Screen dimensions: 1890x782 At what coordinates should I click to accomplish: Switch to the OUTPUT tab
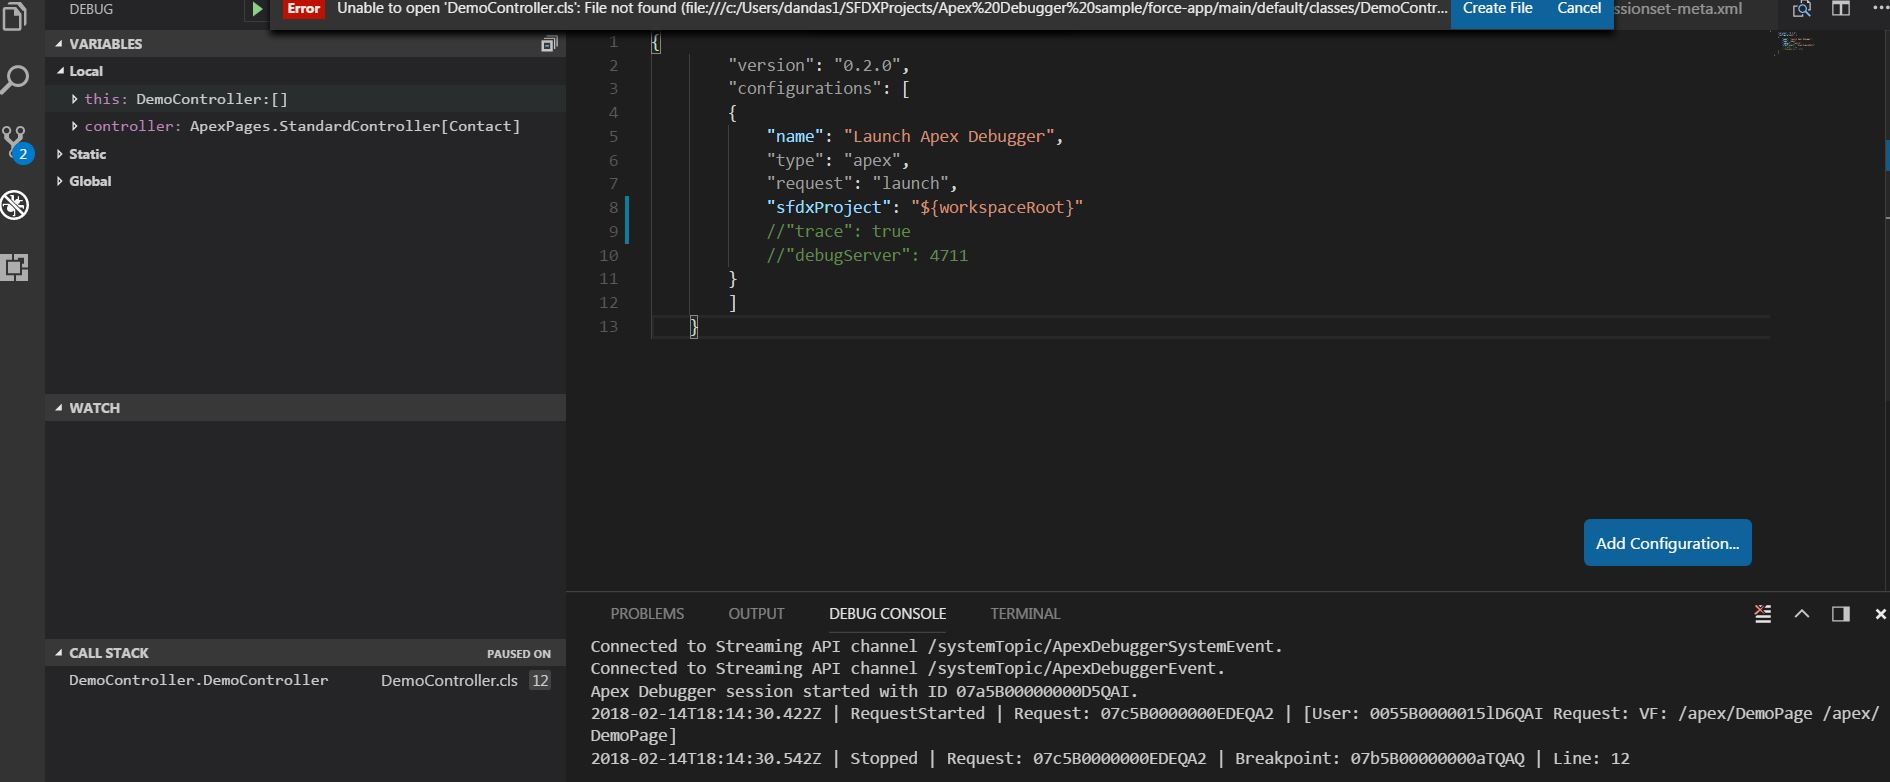click(x=756, y=614)
